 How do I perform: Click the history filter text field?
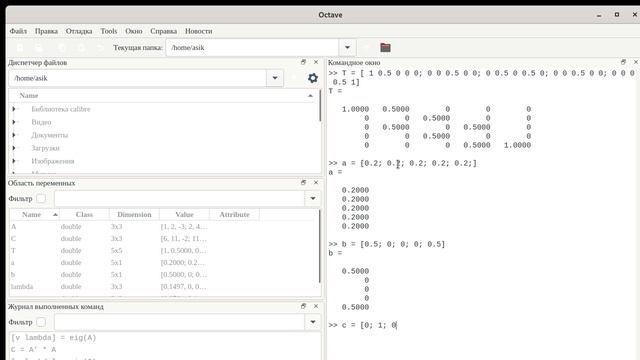[x=180, y=322]
